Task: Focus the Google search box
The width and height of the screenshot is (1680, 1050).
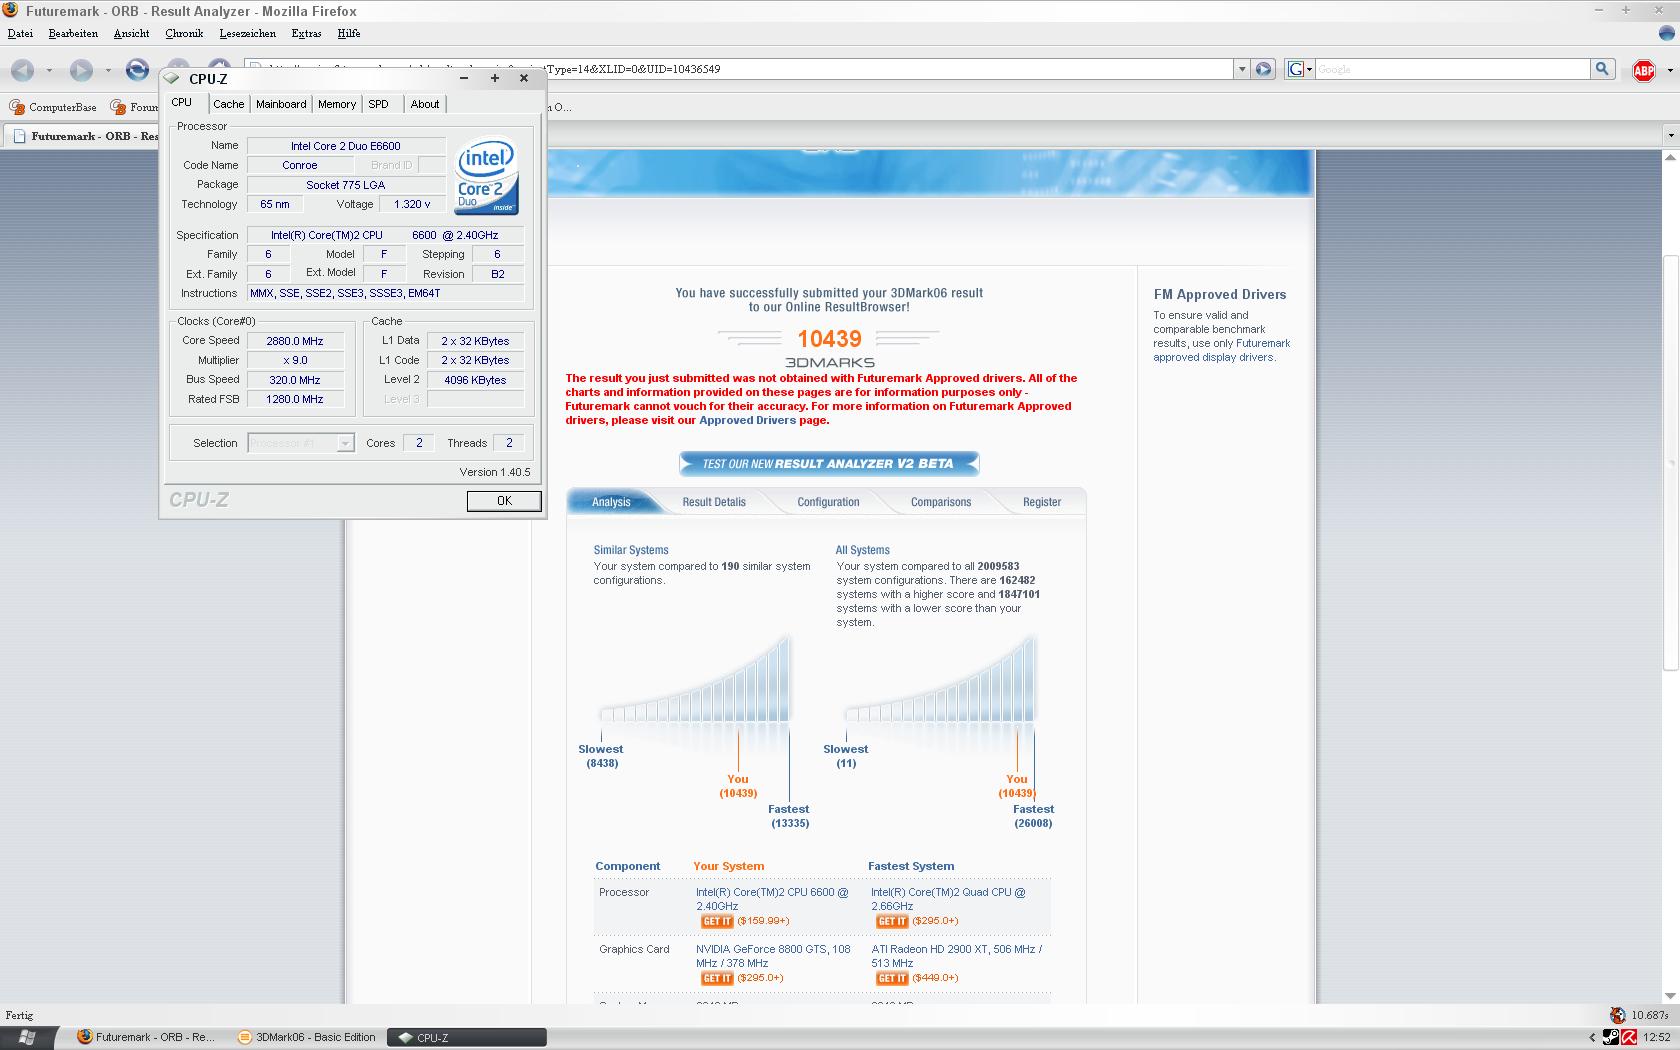Action: [1452, 69]
